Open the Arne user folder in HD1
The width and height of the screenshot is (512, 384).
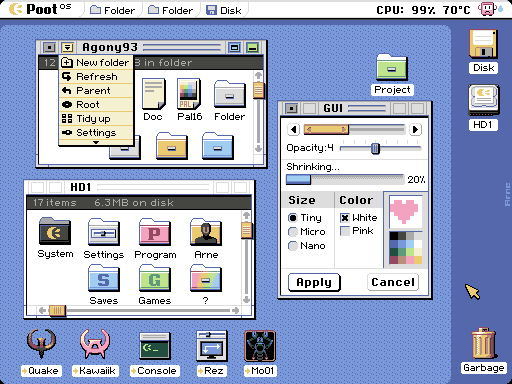[x=206, y=232]
